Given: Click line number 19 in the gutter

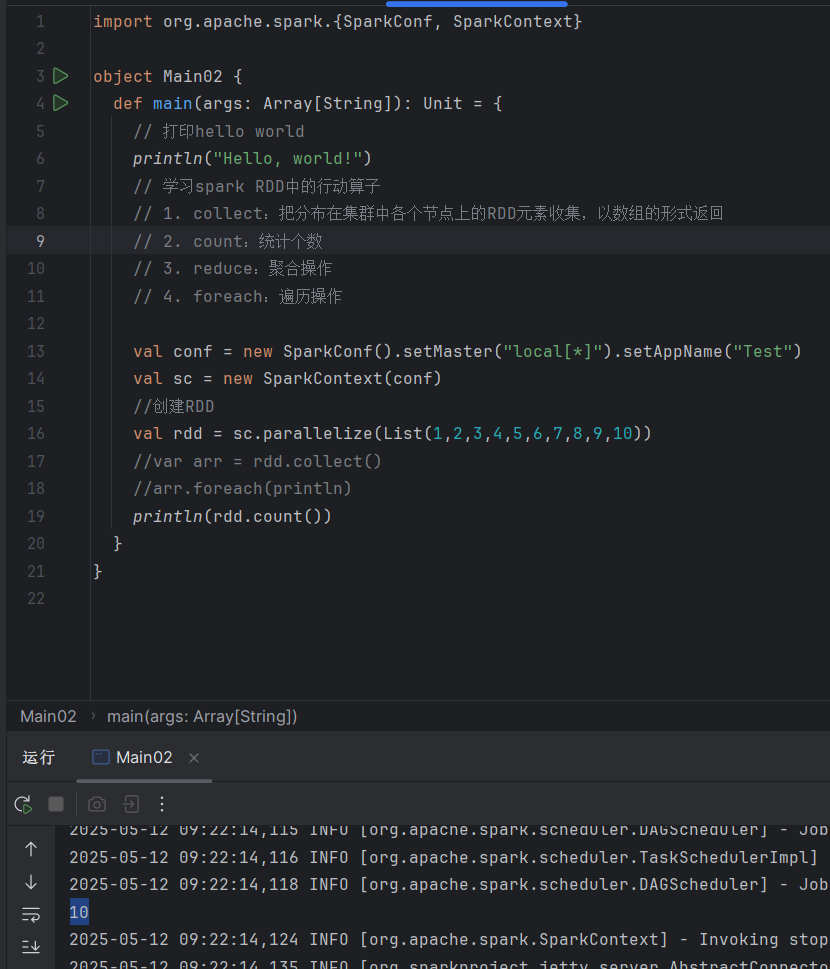Looking at the screenshot, I should 36,516.
